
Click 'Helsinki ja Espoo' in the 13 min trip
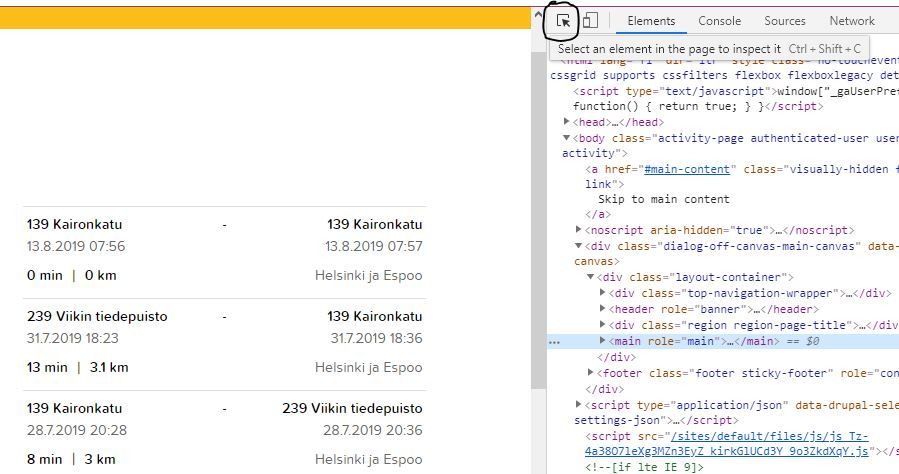(369, 367)
